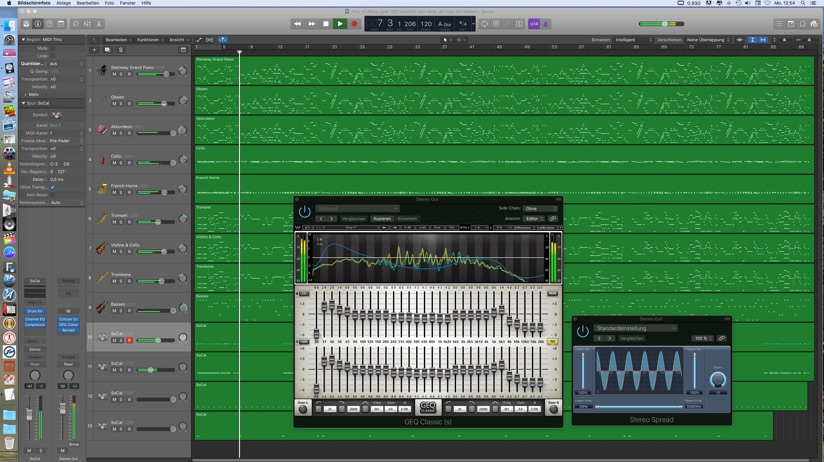Record-enable the Akkordeon track
The width and height of the screenshot is (824, 462).
click(x=129, y=134)
